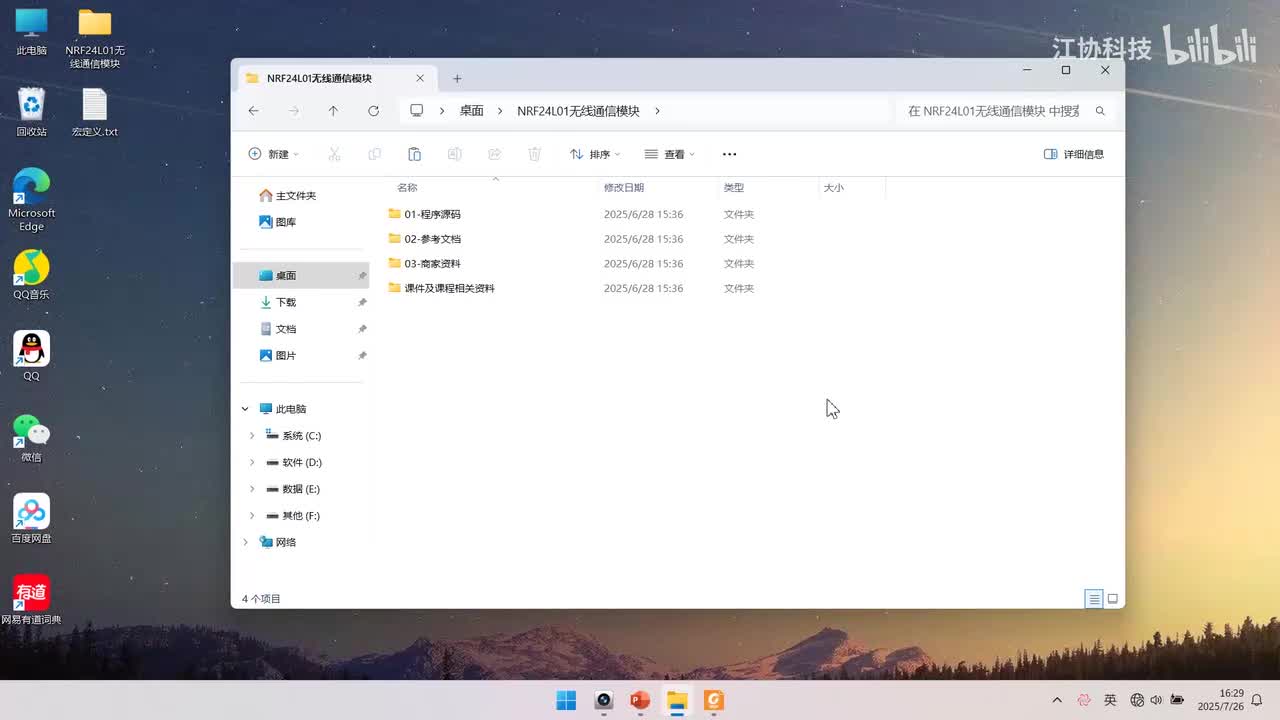Select the 回收站 recycle bin icon
The width and height of the screenshot is (1280, 720).
click(x=32, y=112)
